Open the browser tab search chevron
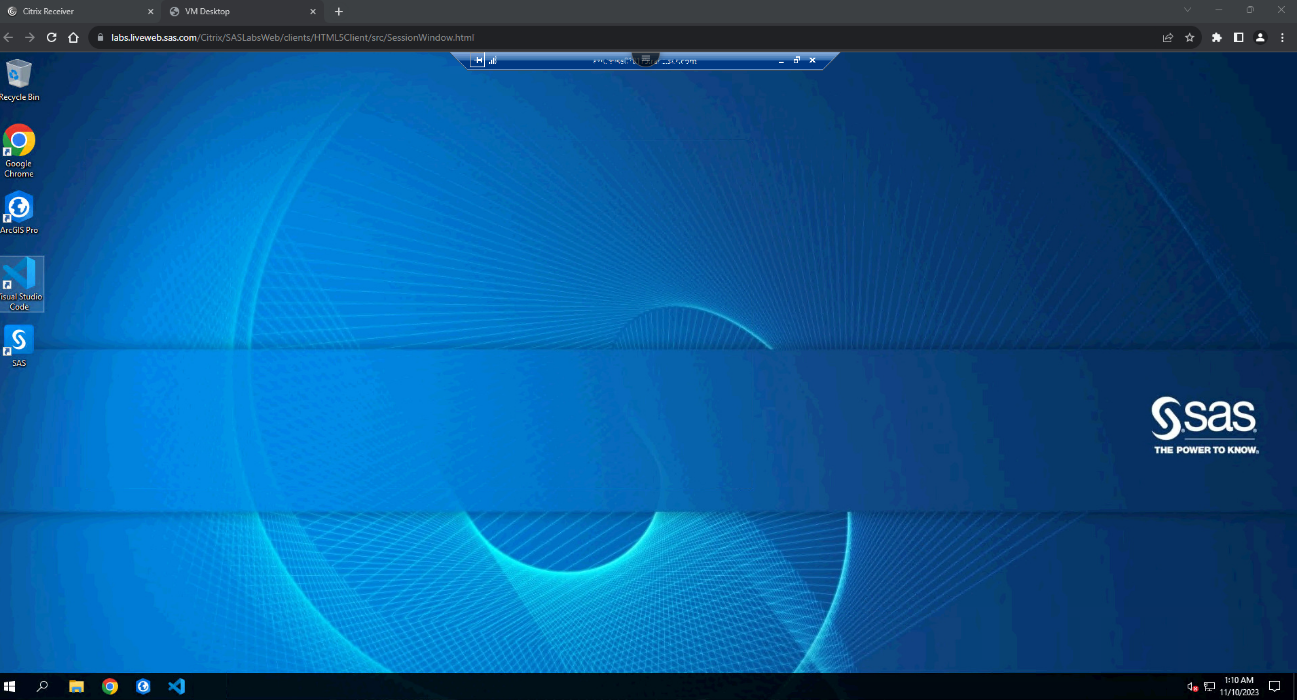 [1186, 11]
